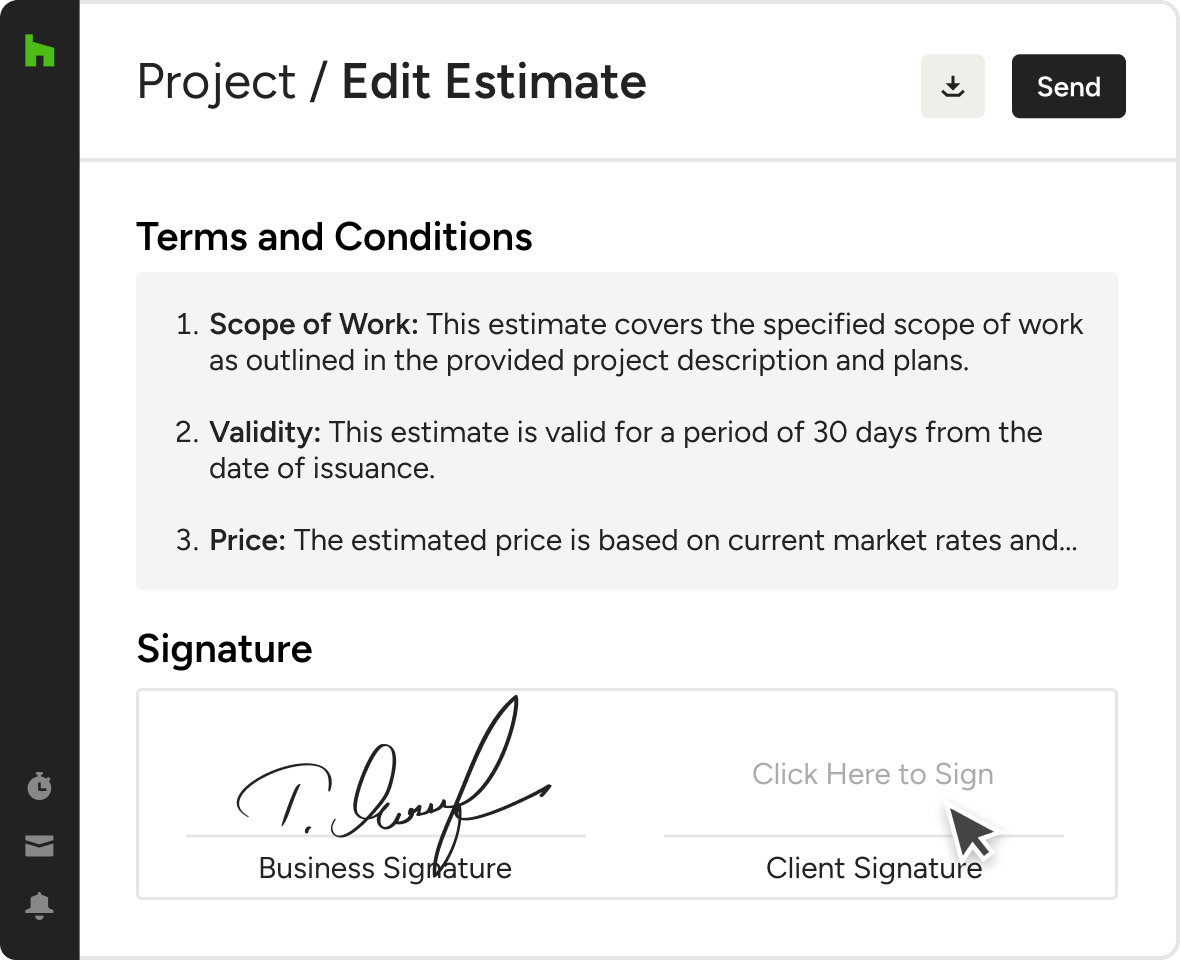
Task: Click the green Houzz logo icon
Action: [39, 50]
